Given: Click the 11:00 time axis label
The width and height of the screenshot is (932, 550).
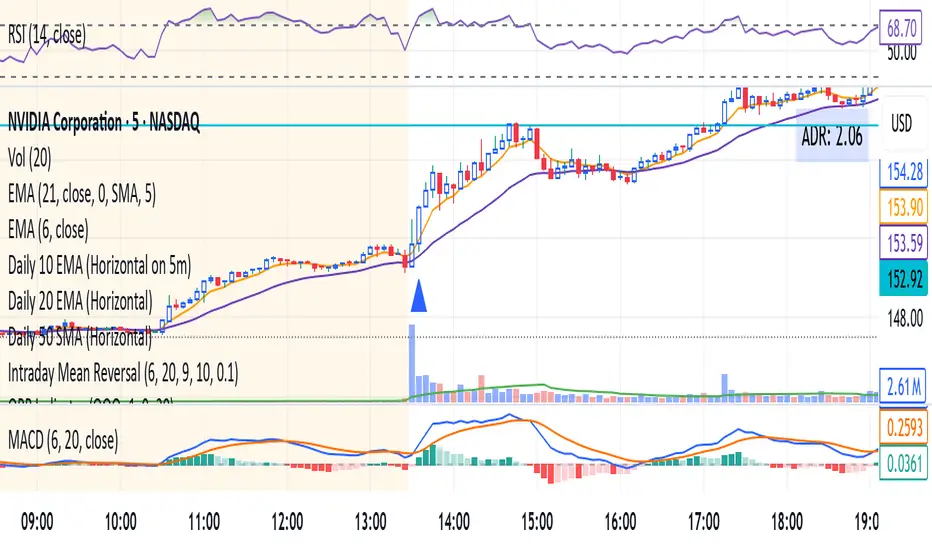Looking at the screenshot, I should coord(204,522).
